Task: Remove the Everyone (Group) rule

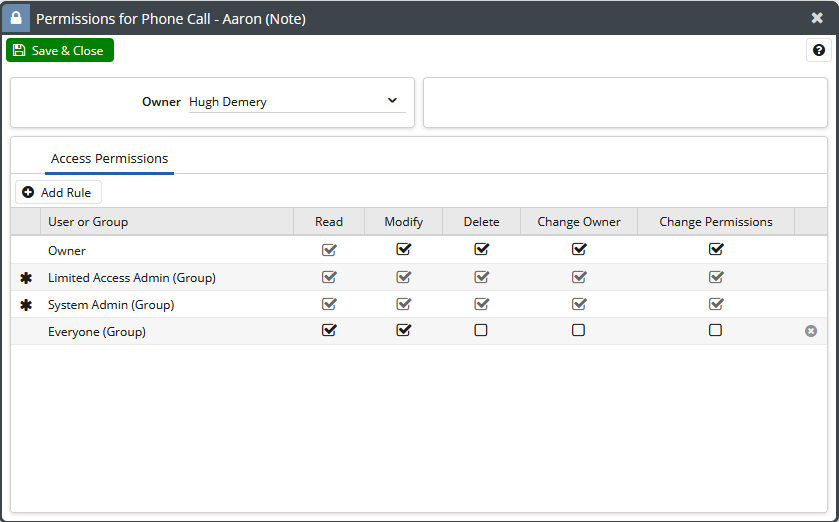Action: [811, 331]
